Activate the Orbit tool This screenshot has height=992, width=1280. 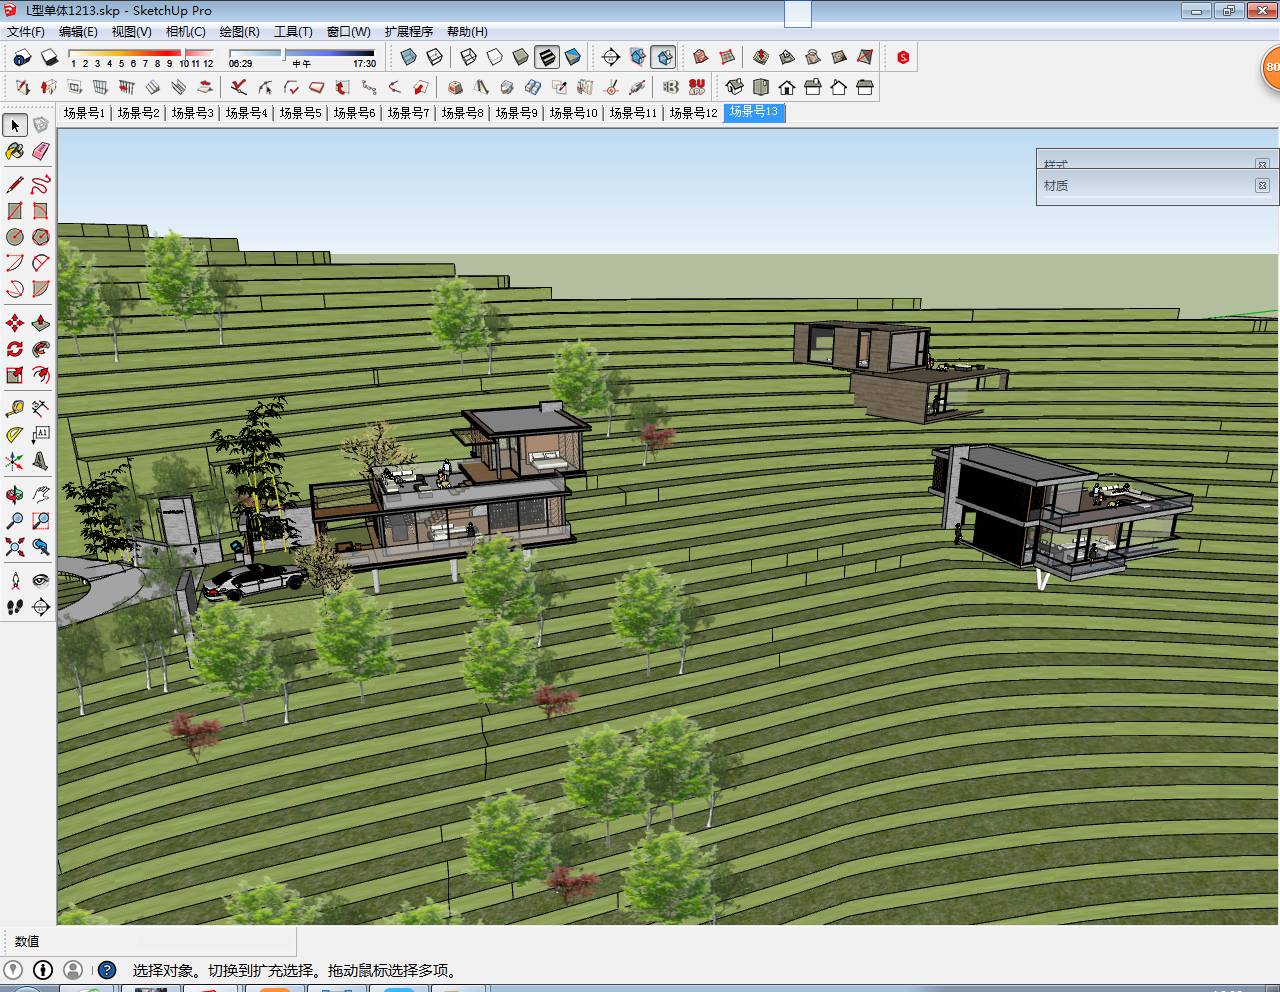[15, 495]
